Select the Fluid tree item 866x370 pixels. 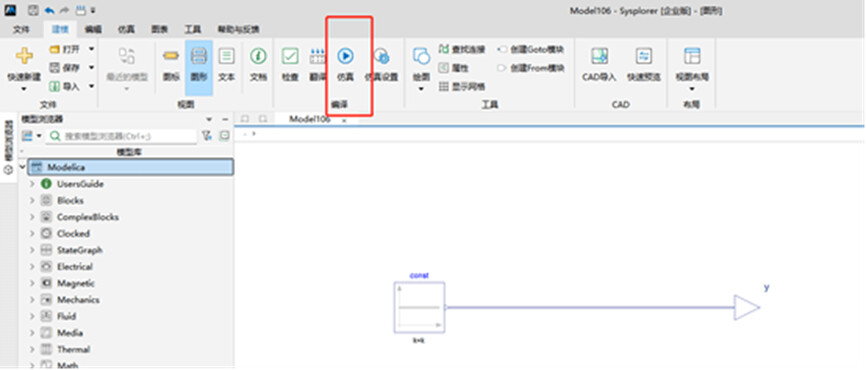coord(66,316)
